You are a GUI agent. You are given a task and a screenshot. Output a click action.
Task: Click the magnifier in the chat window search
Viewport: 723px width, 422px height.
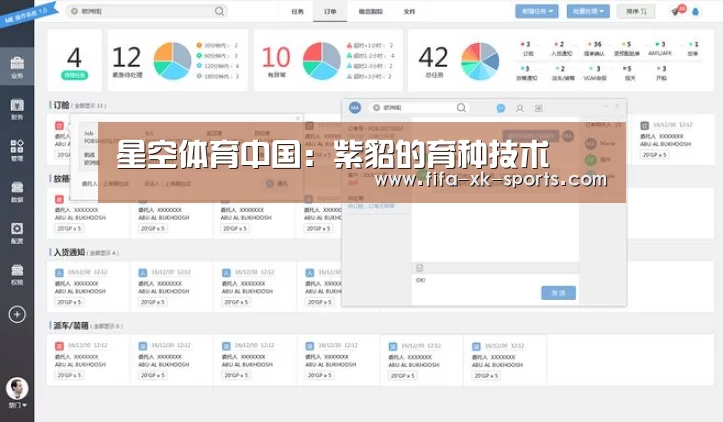click(x=461, y=107)
